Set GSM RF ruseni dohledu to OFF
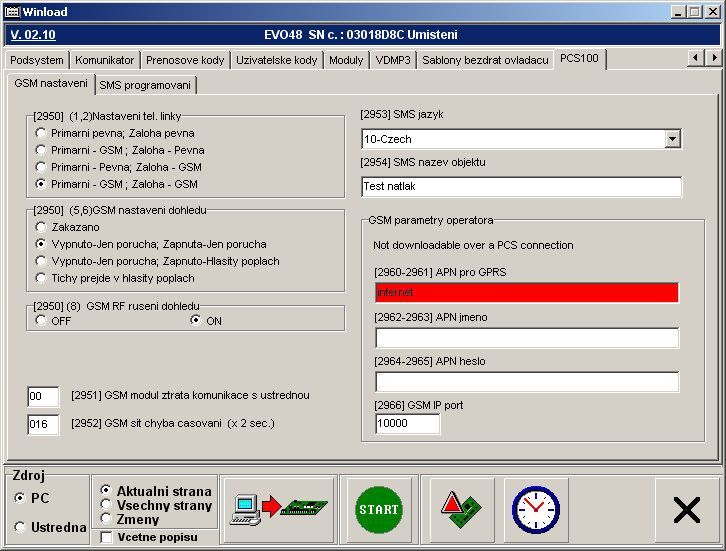This screenshot has height=551, width=726. [x=41, y=321]
